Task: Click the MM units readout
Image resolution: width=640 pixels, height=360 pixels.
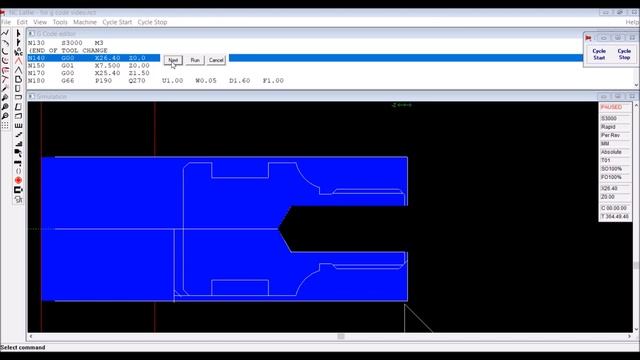Action: tap(605, 144)
